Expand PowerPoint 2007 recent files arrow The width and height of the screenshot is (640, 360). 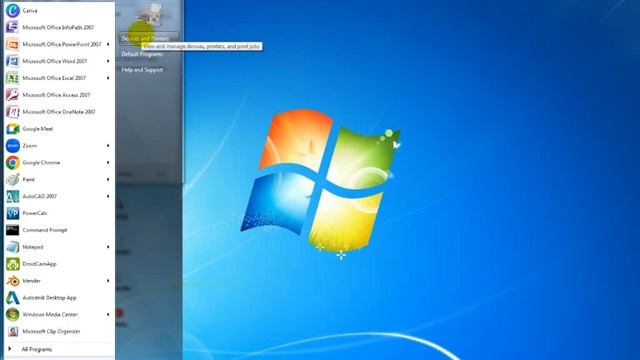point(108,44)
